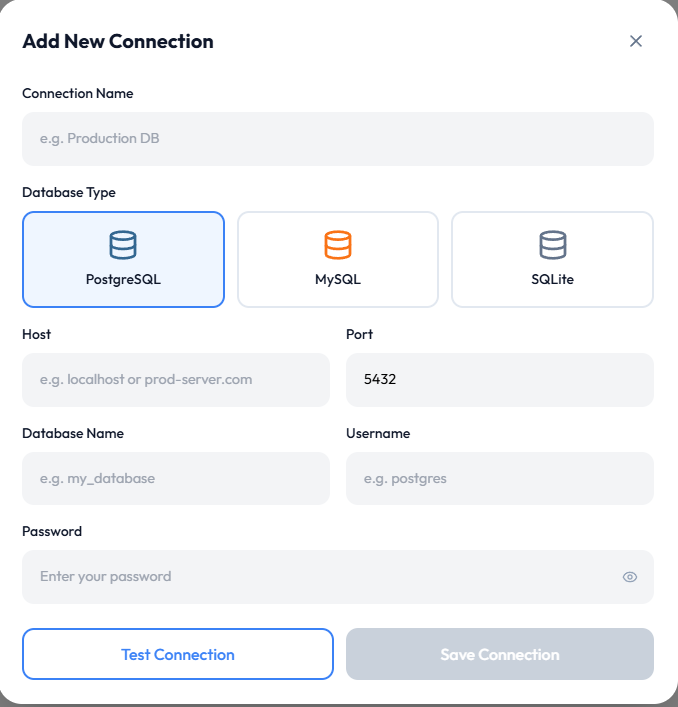Close the Add New Connection dialog
The image size is (678, 707).
point(636,41)
